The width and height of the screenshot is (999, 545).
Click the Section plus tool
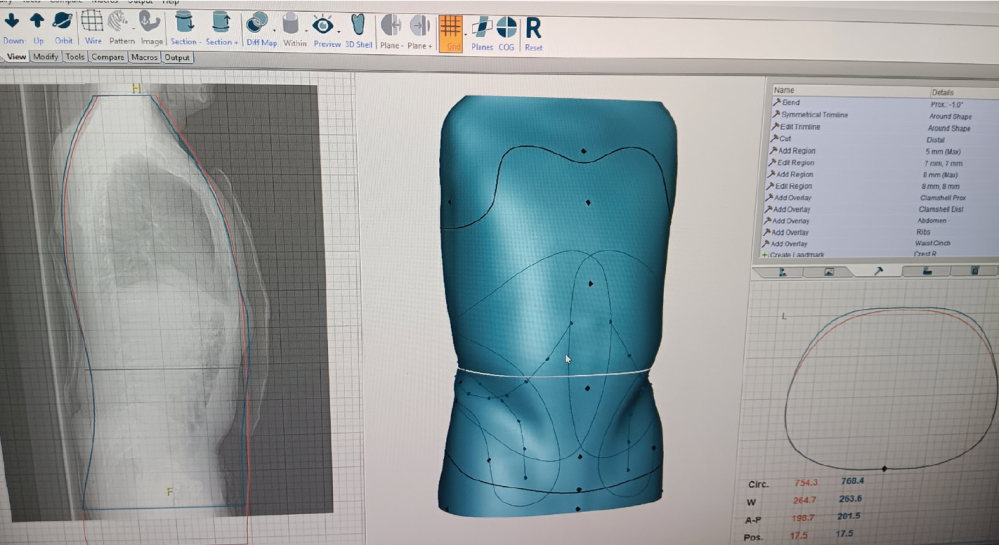[221, 24]
